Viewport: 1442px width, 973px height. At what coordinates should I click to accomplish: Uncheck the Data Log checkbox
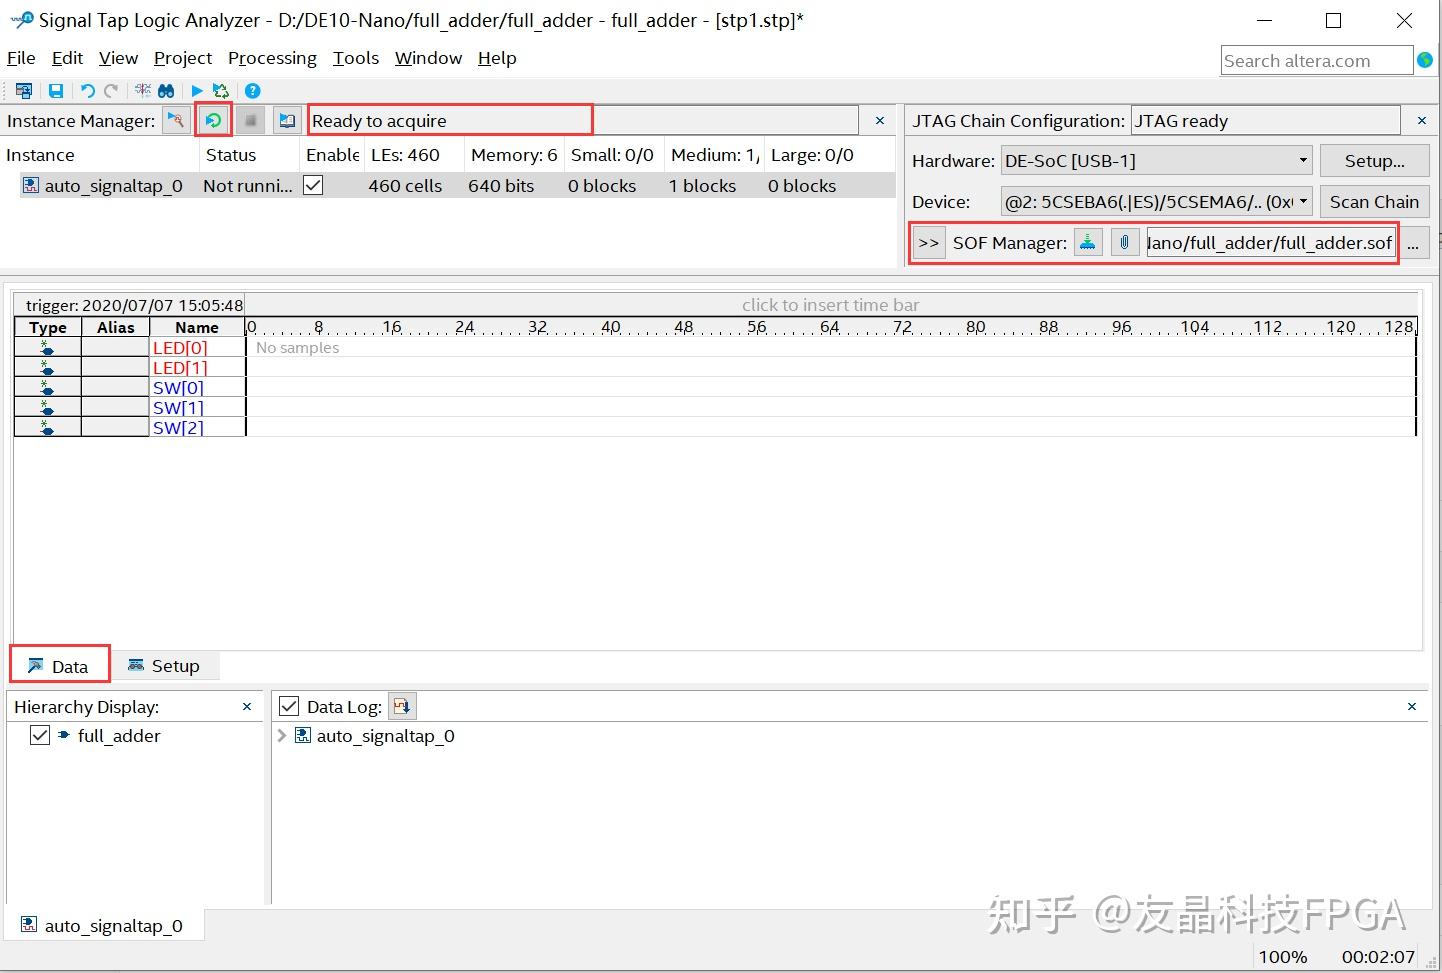289,706
